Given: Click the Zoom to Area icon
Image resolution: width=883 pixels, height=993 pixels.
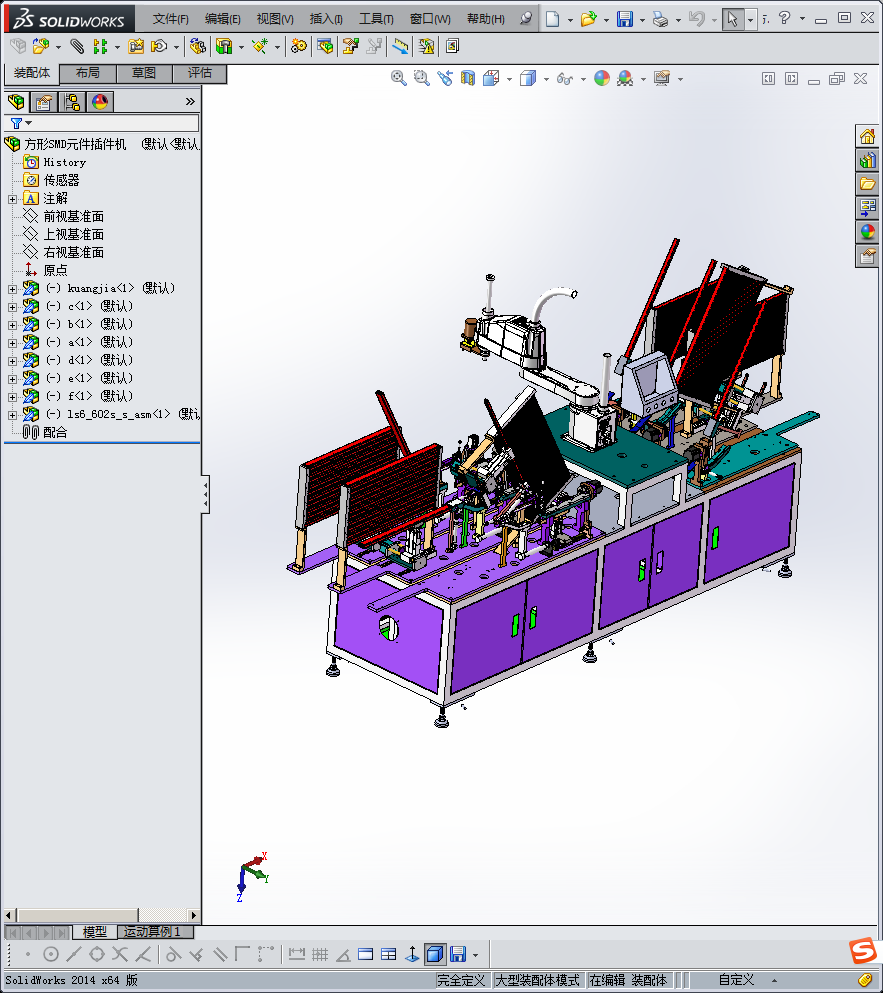Looking at the screenshot, I should tap(421, 79).
